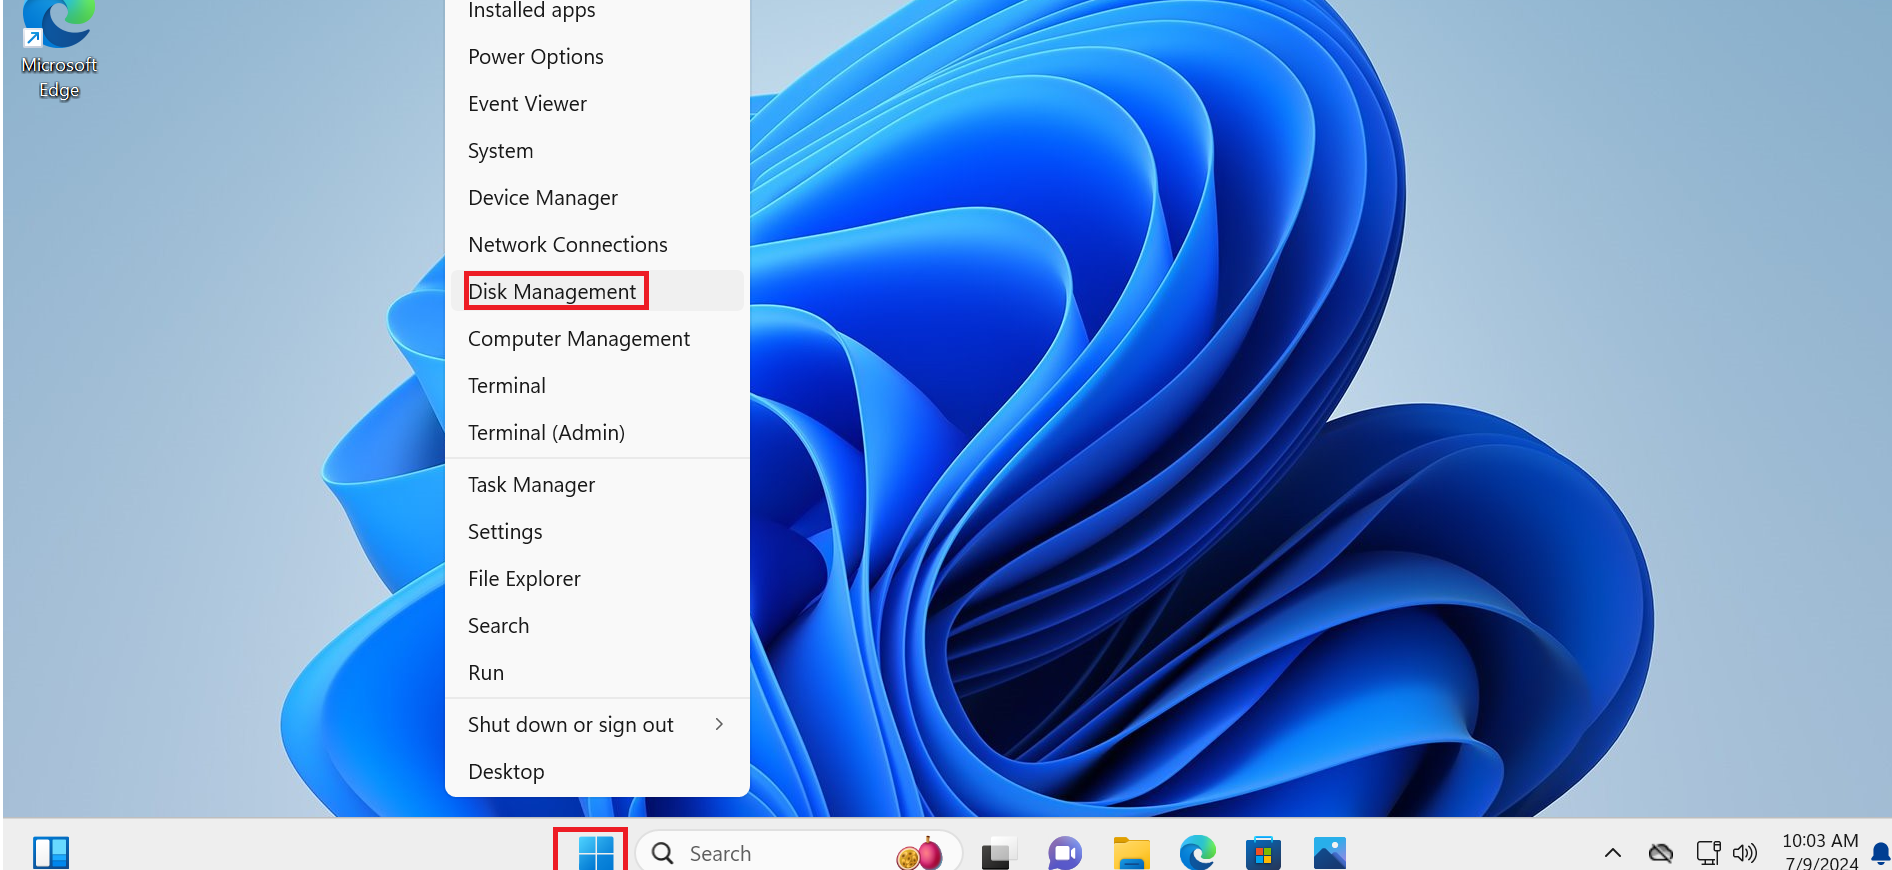The height and width of the screenshot is (870, 1892).
Task: Open the fruit search highlight icon
Action: (x=920, y=853)
